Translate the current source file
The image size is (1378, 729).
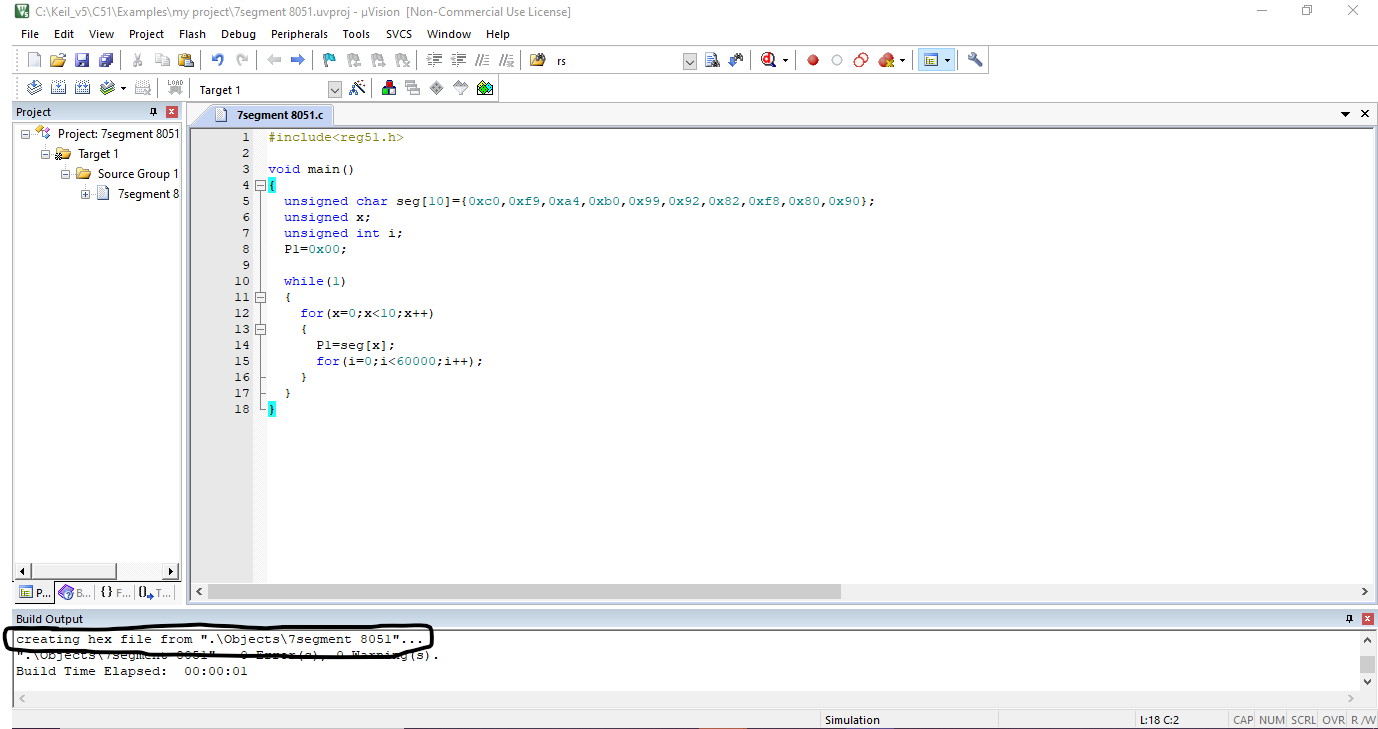(33, 87)
